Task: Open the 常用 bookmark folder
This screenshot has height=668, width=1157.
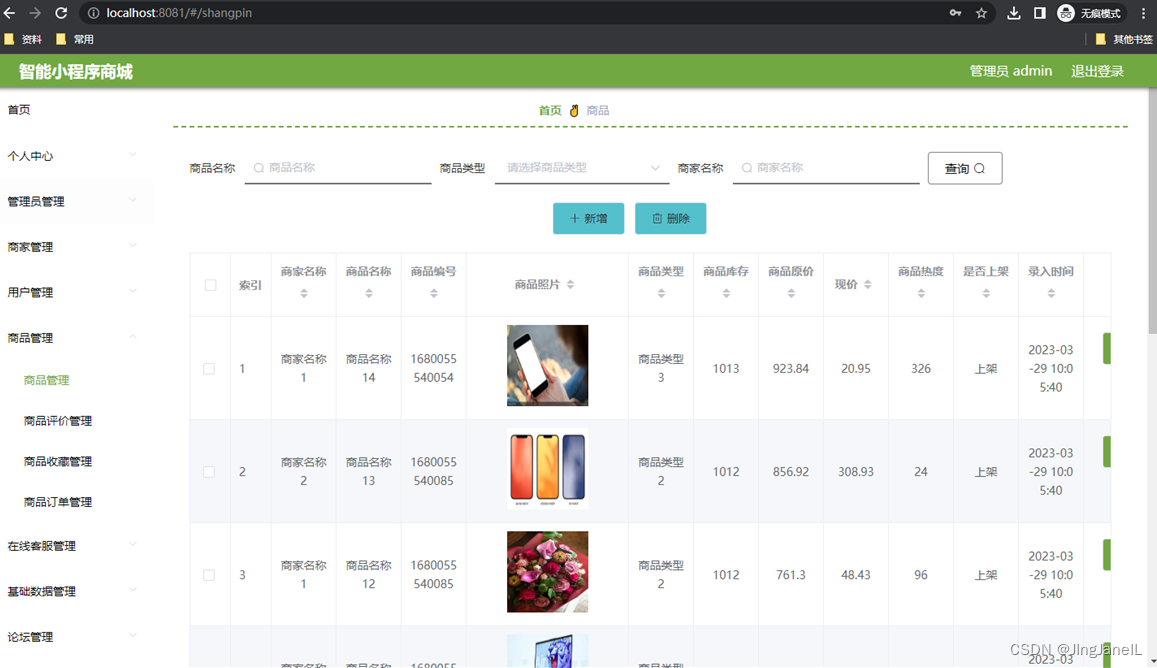Action: 75,39
